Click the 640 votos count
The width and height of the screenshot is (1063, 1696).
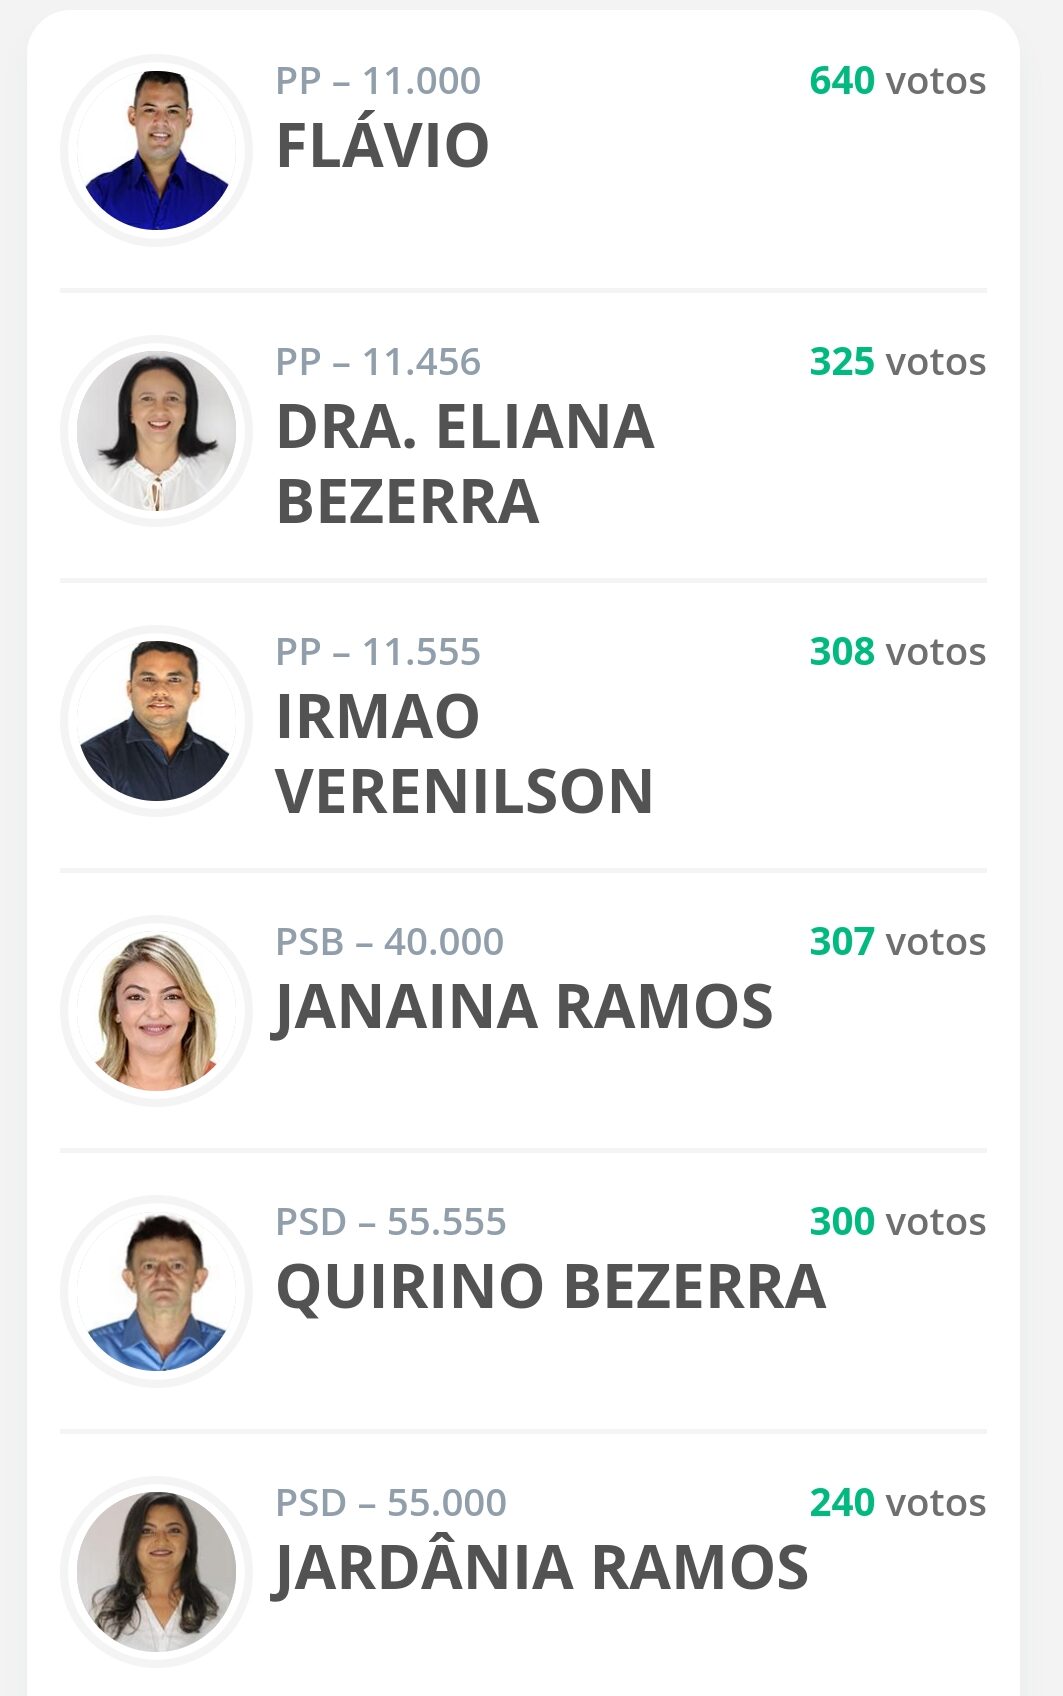(898, 81)
